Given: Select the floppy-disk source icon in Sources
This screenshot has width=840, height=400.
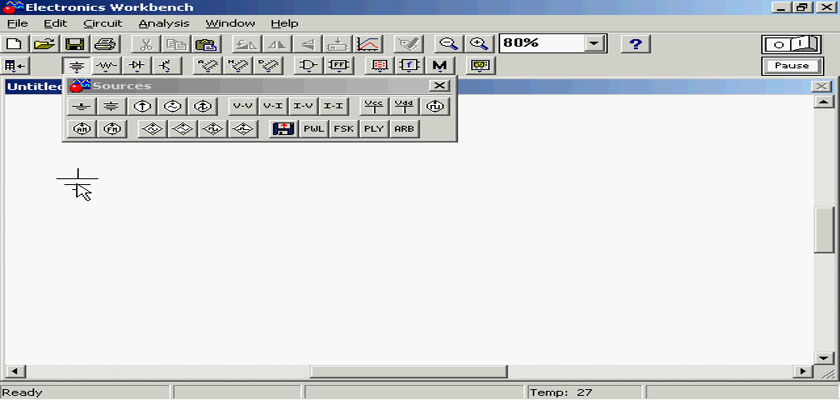Looking at the screenshot, I should pyautogui.click(x=283, y=129).
